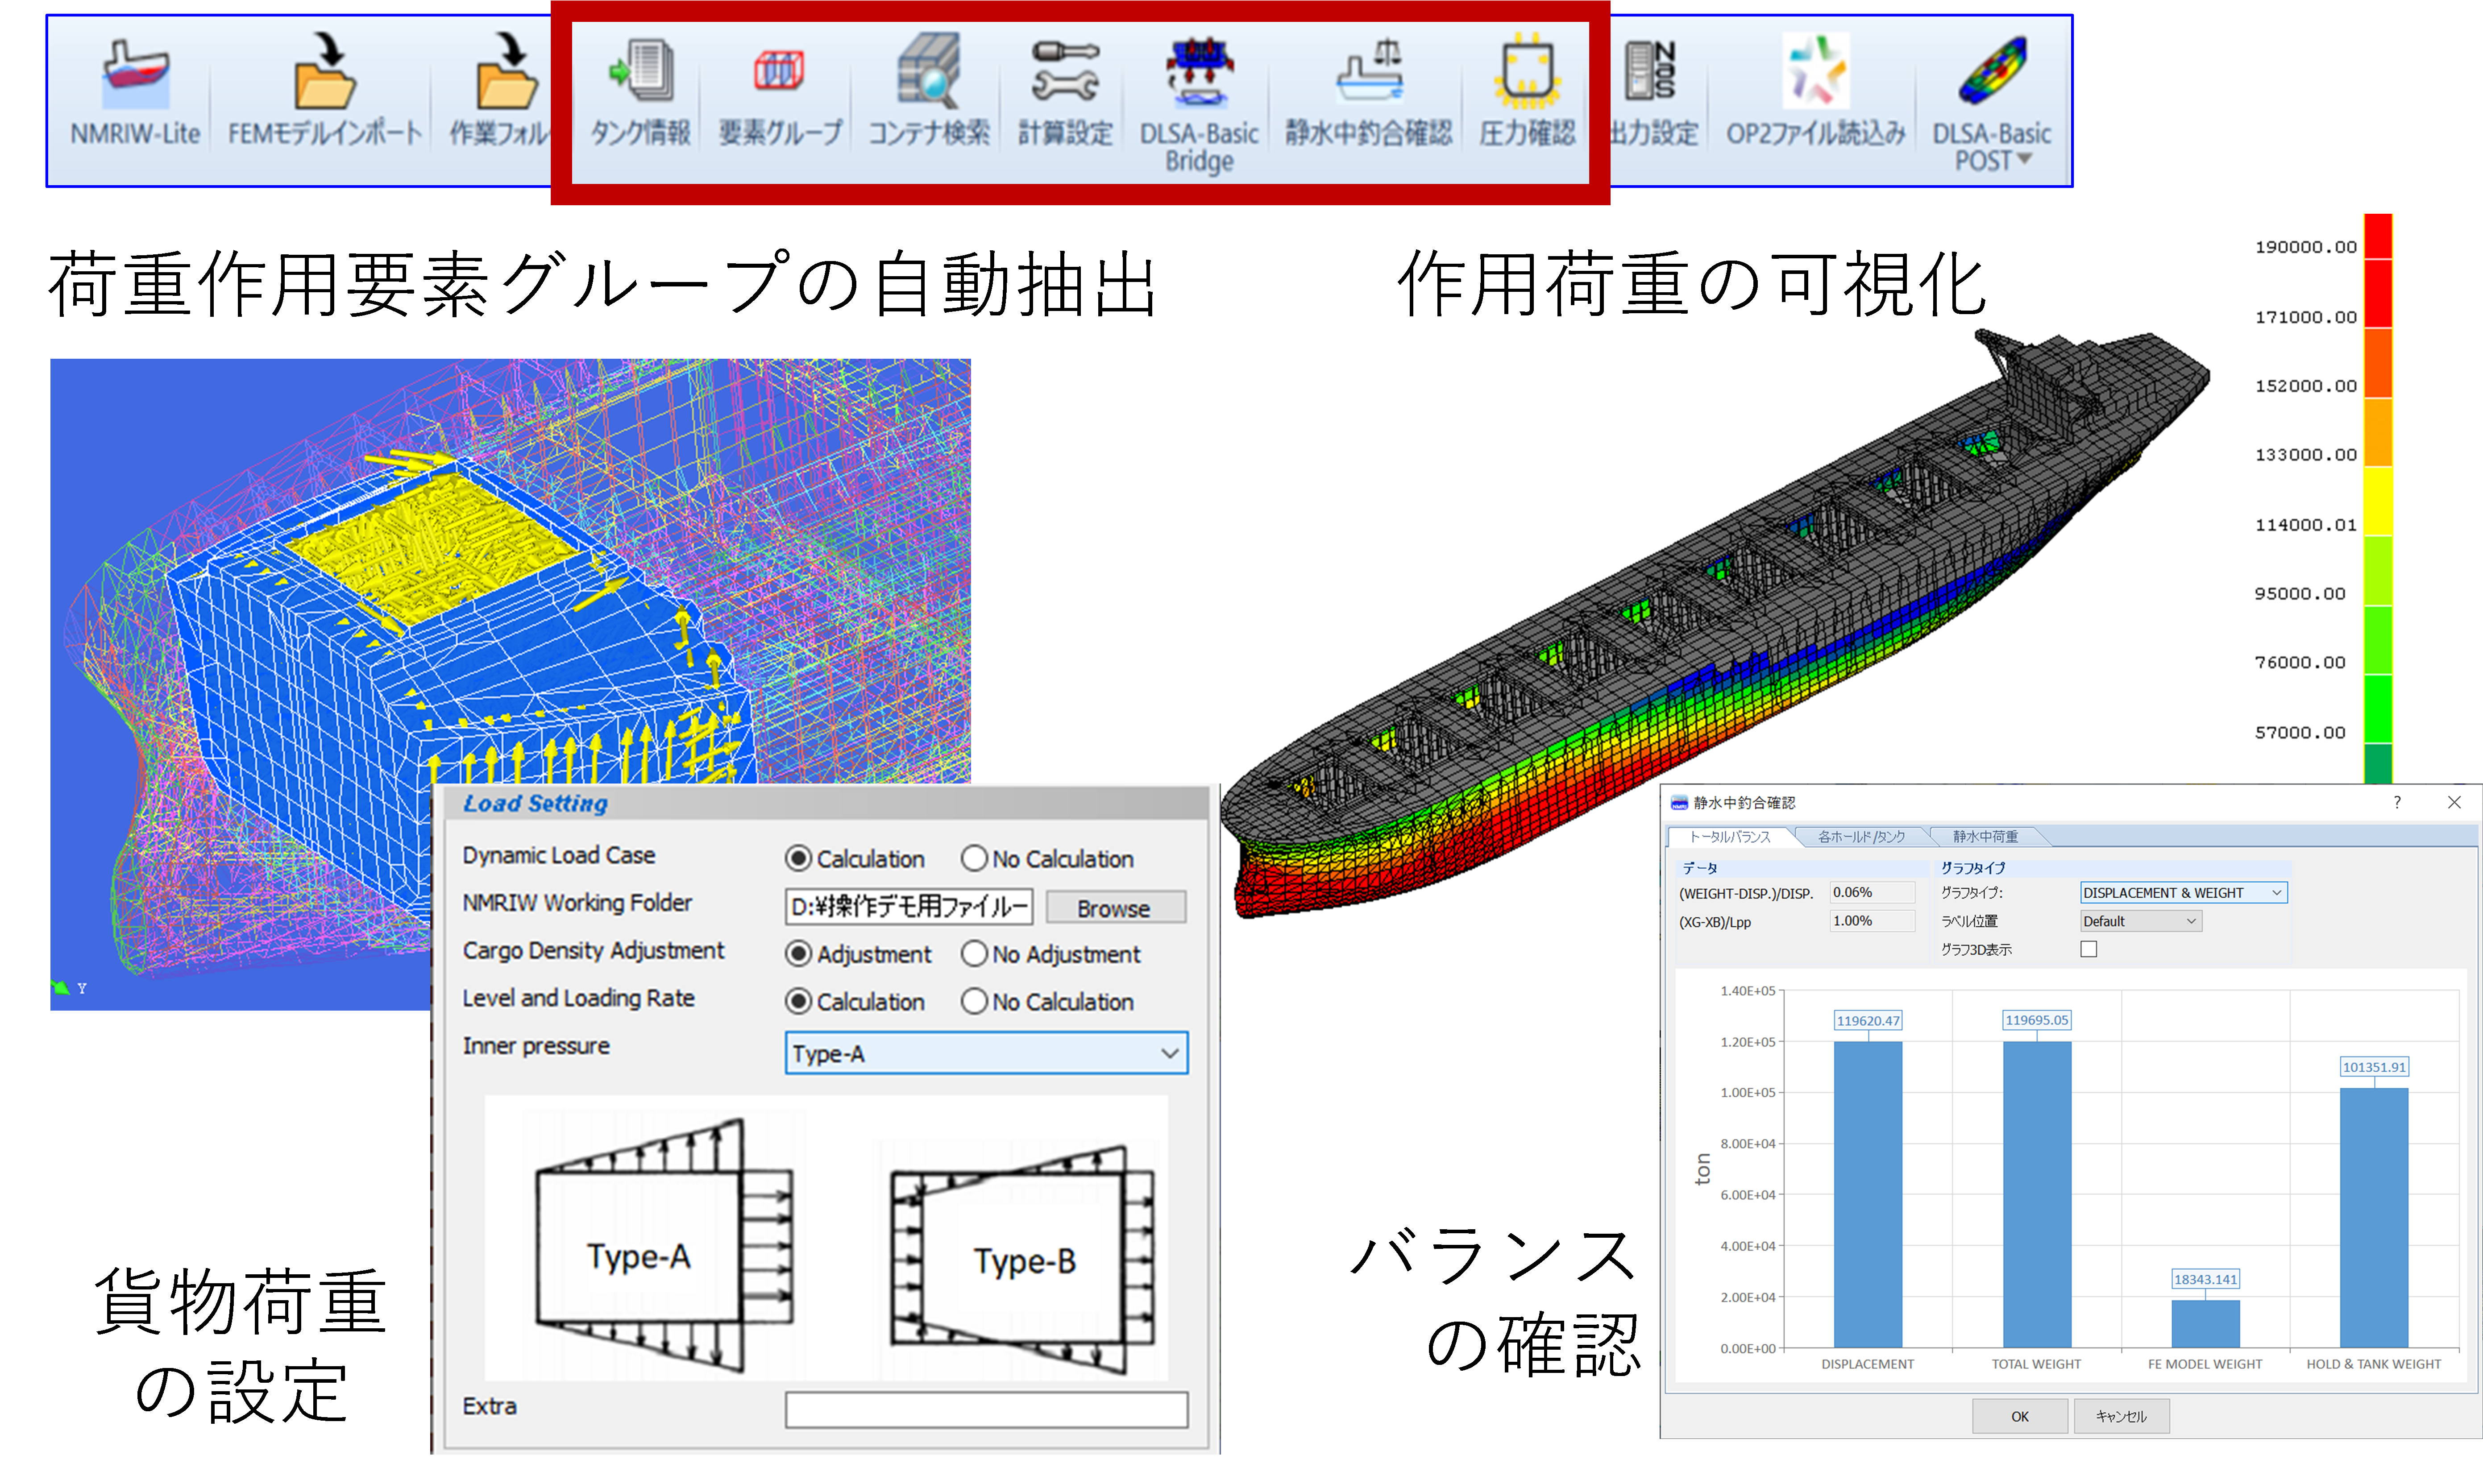
Task: Click the Type-B pressure diagram
Action: tap(1023, 1259)
